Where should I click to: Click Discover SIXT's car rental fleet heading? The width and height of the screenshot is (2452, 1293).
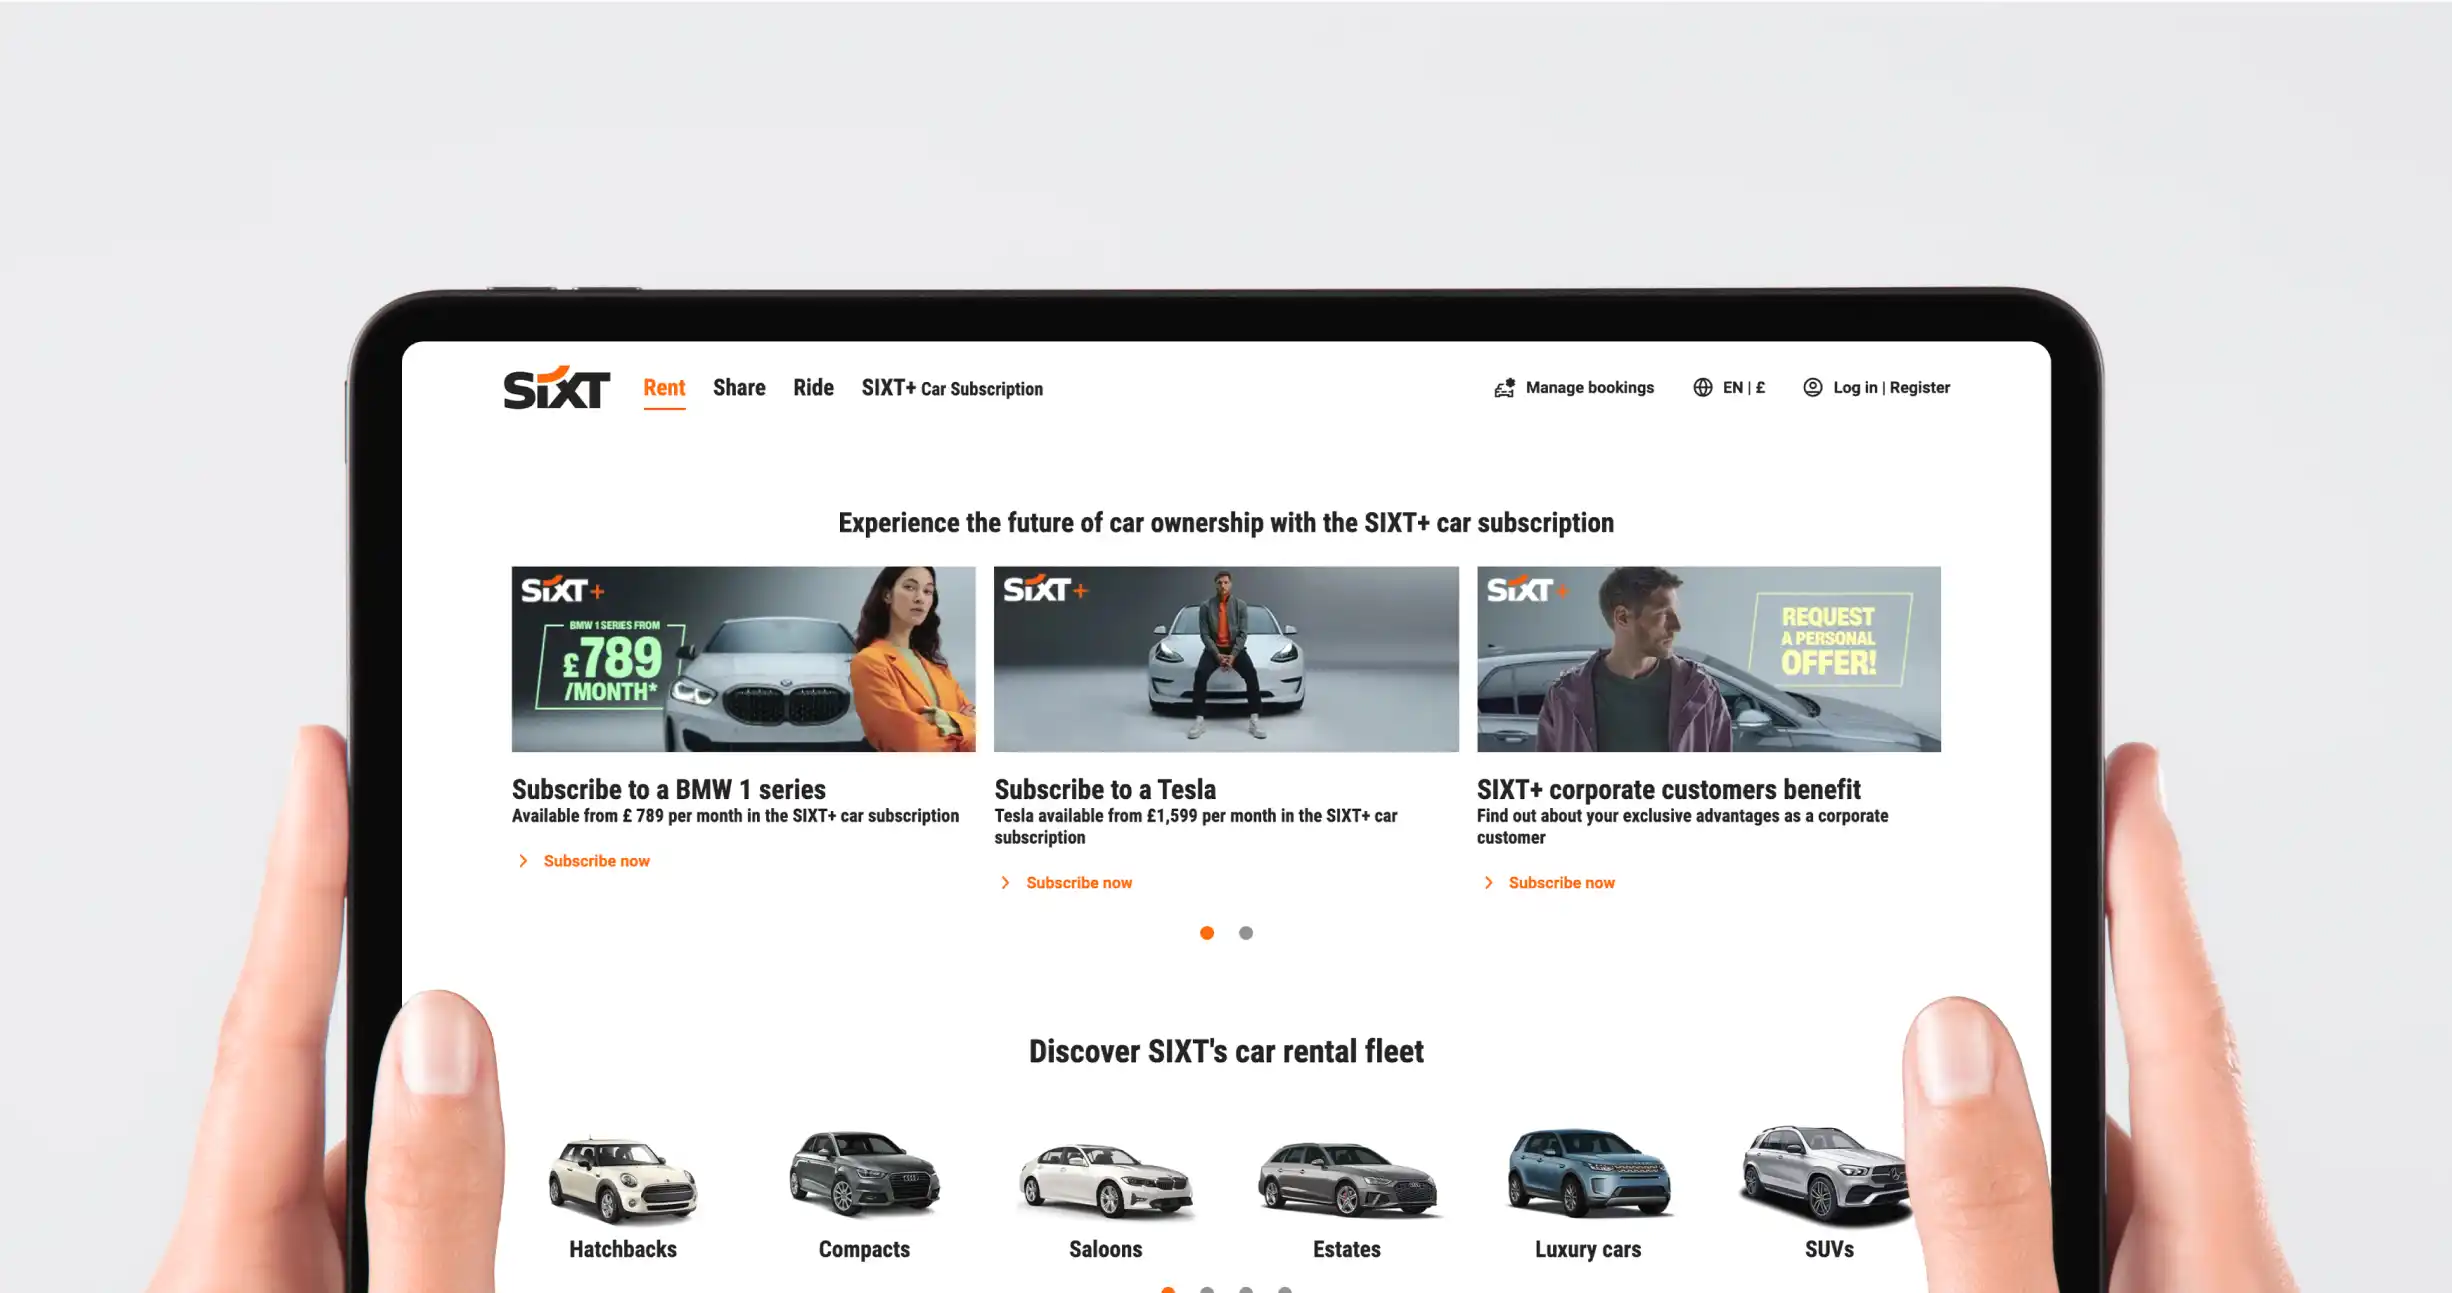coord(1226,1051)
